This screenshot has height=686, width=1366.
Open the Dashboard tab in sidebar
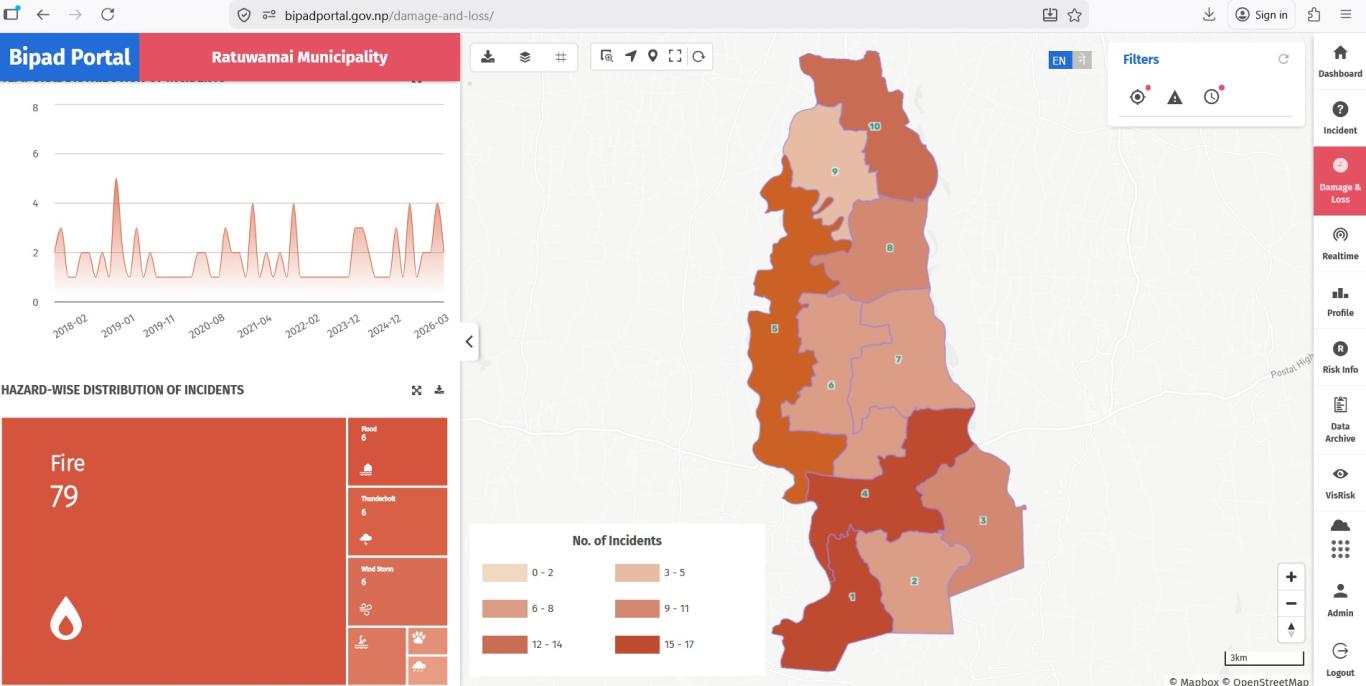tap(1340, 61)
